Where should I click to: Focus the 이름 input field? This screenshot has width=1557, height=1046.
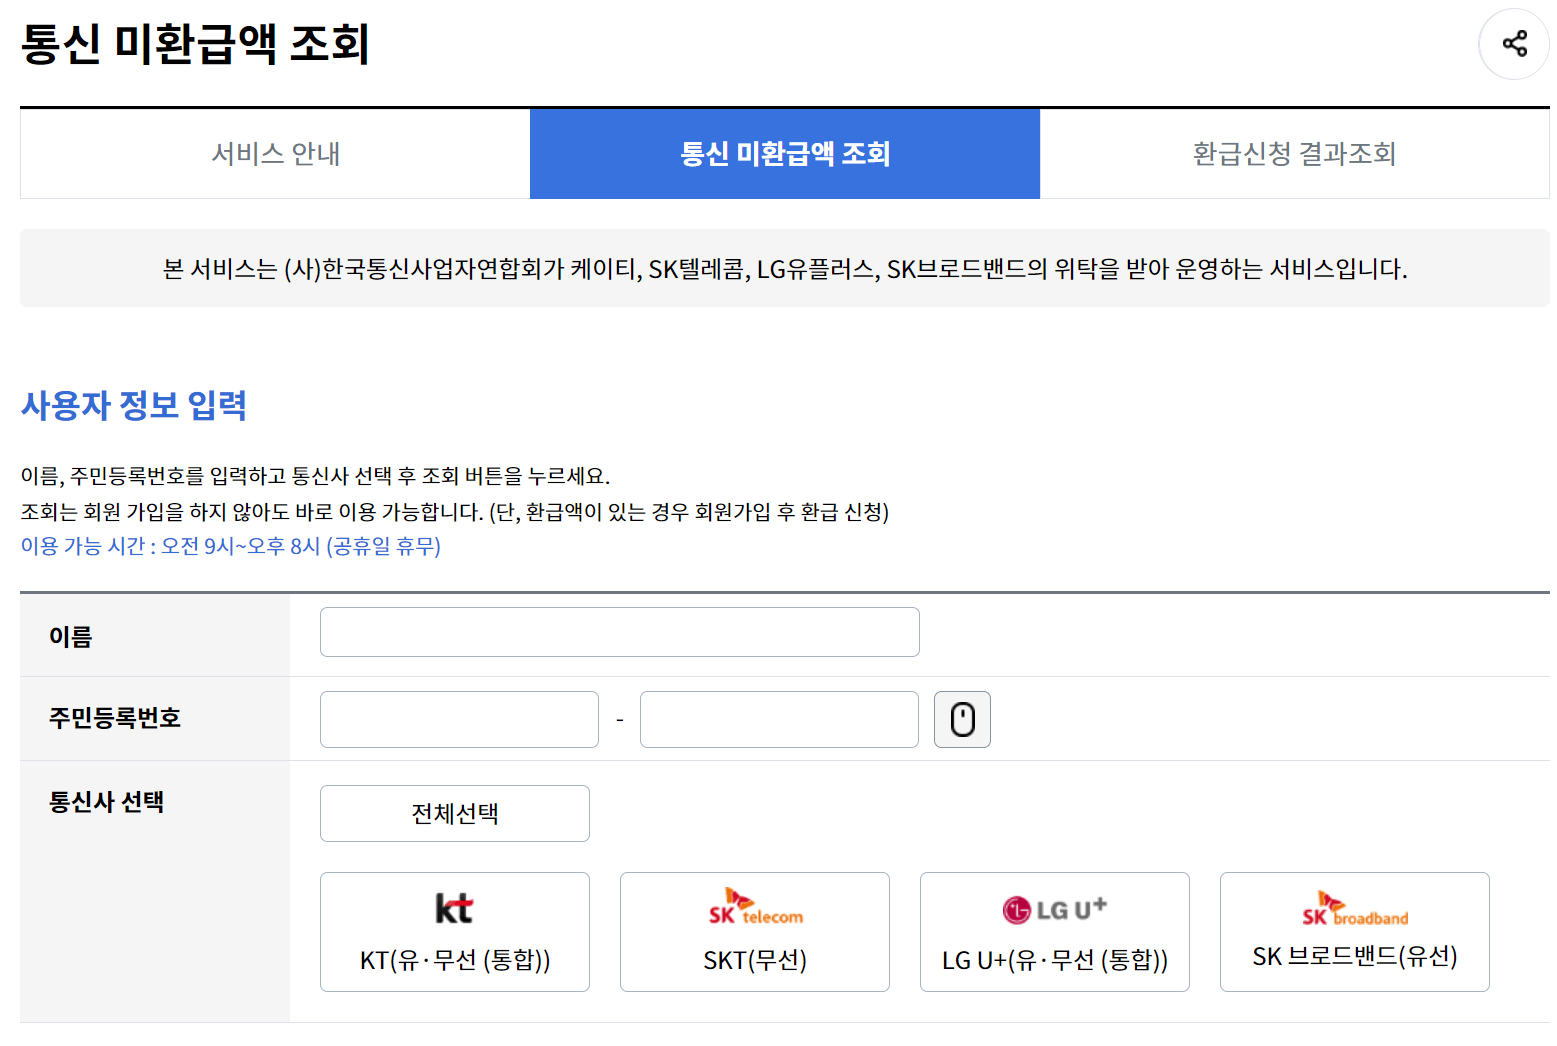pyautogui.click(x=619, y=632)
